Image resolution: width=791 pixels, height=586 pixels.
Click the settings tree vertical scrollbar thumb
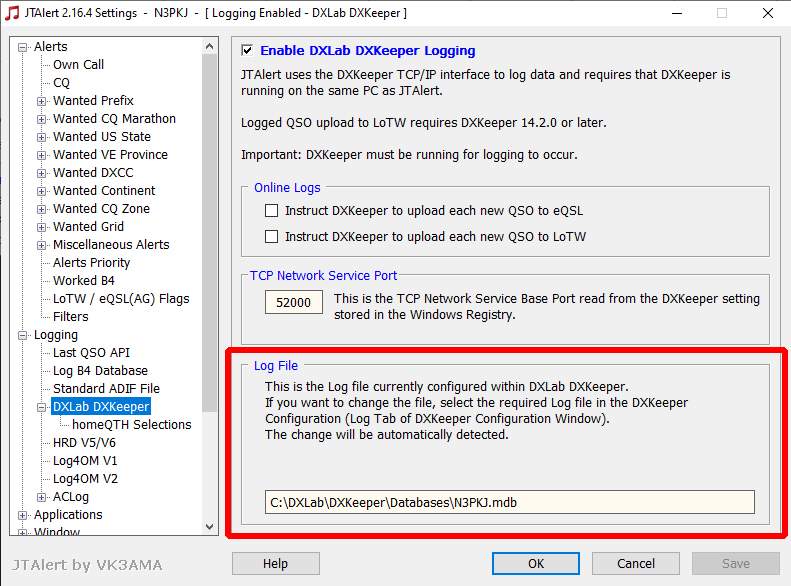tap(210, 233)
